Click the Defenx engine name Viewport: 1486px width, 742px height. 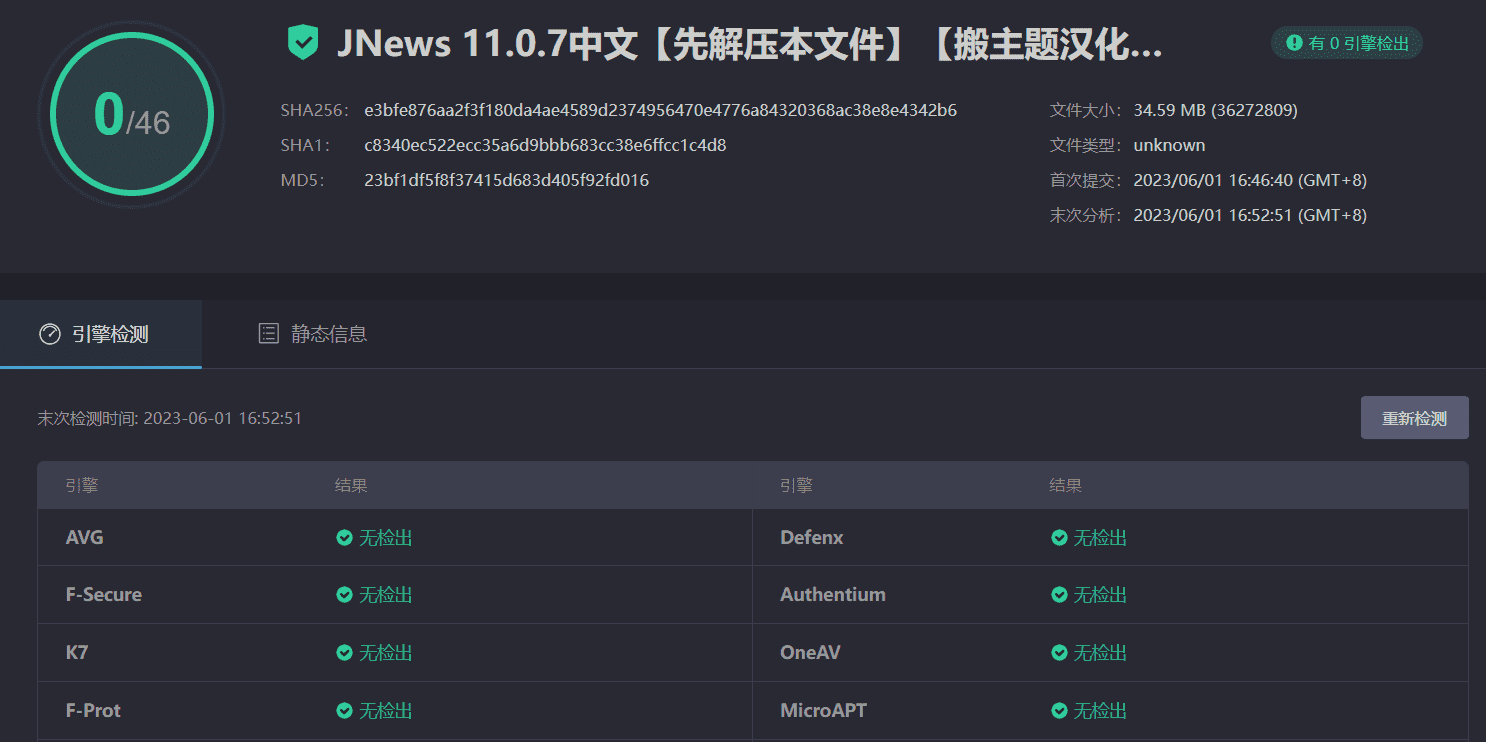click(x=812, y=538)
